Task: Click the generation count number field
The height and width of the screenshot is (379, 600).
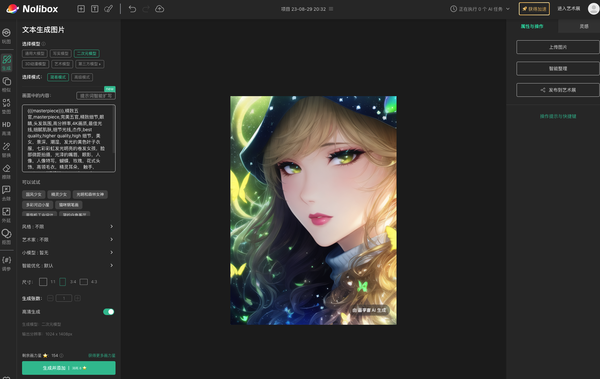Action: coord(64,298)
